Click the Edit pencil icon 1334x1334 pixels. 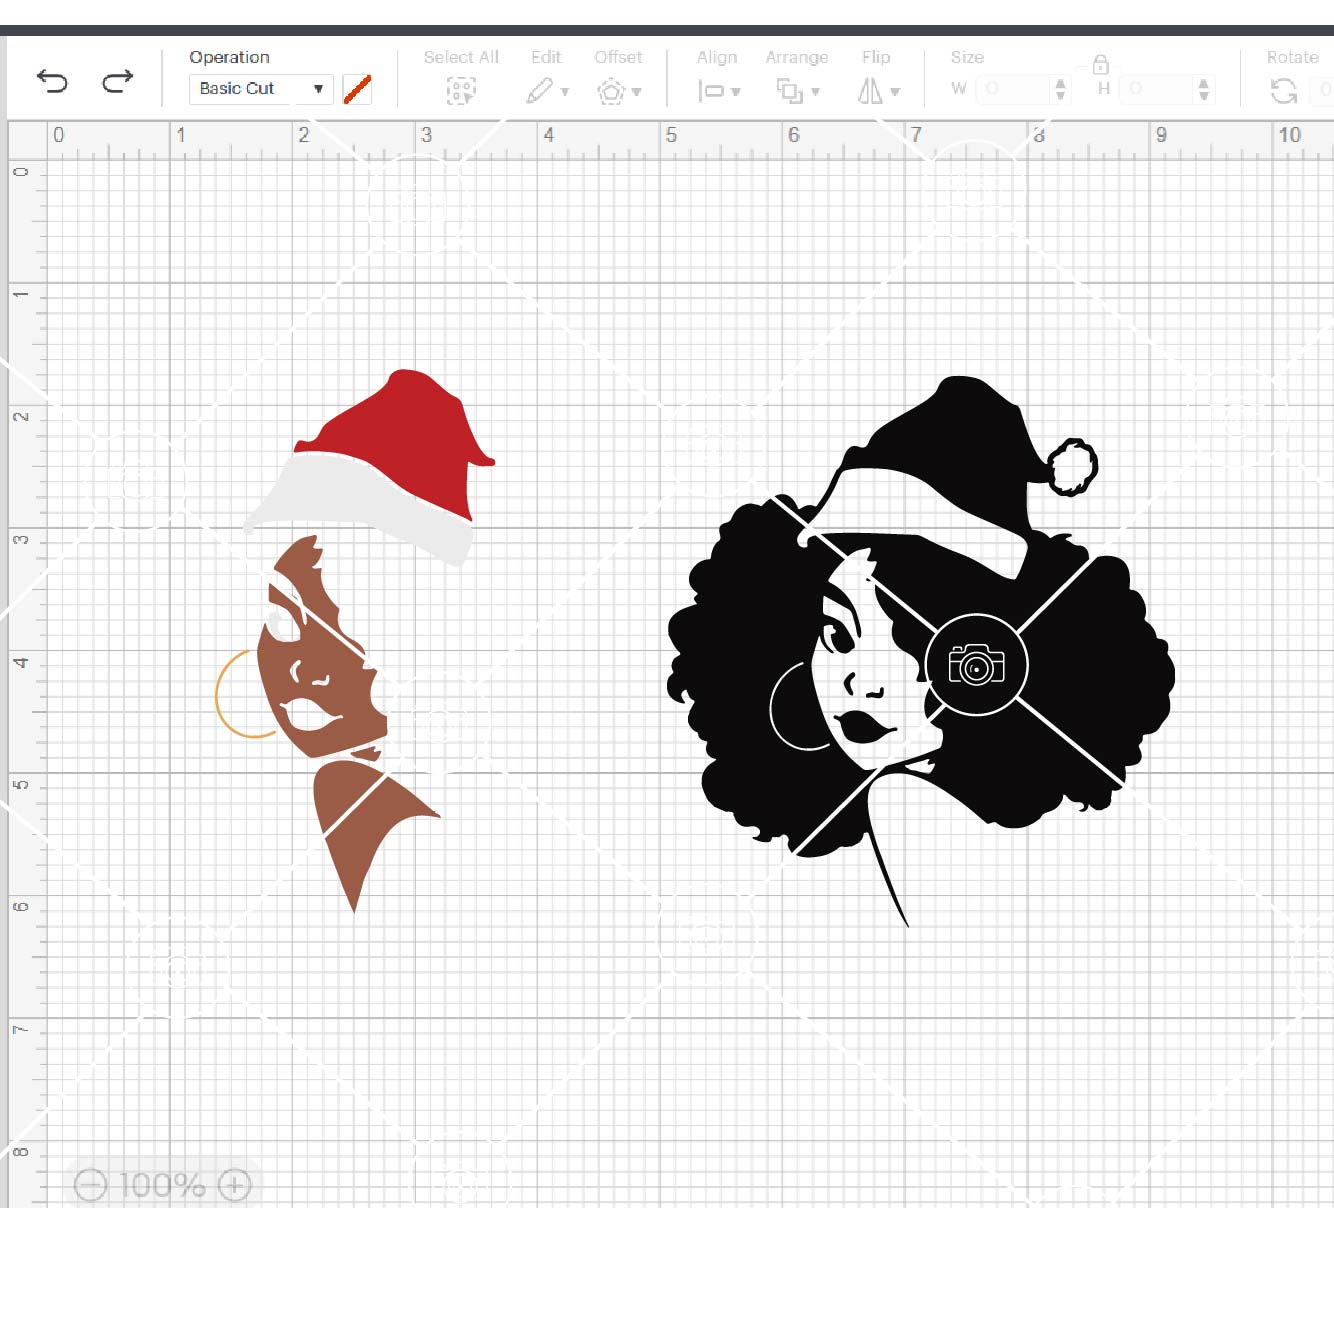tap(540, 91)
